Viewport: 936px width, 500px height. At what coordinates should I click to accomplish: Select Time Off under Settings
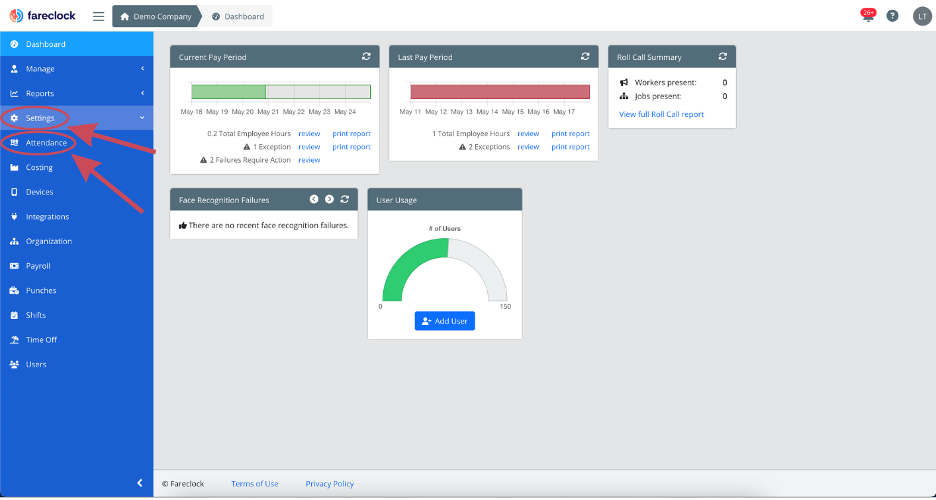pyautogui.click(x=76, y=340)
